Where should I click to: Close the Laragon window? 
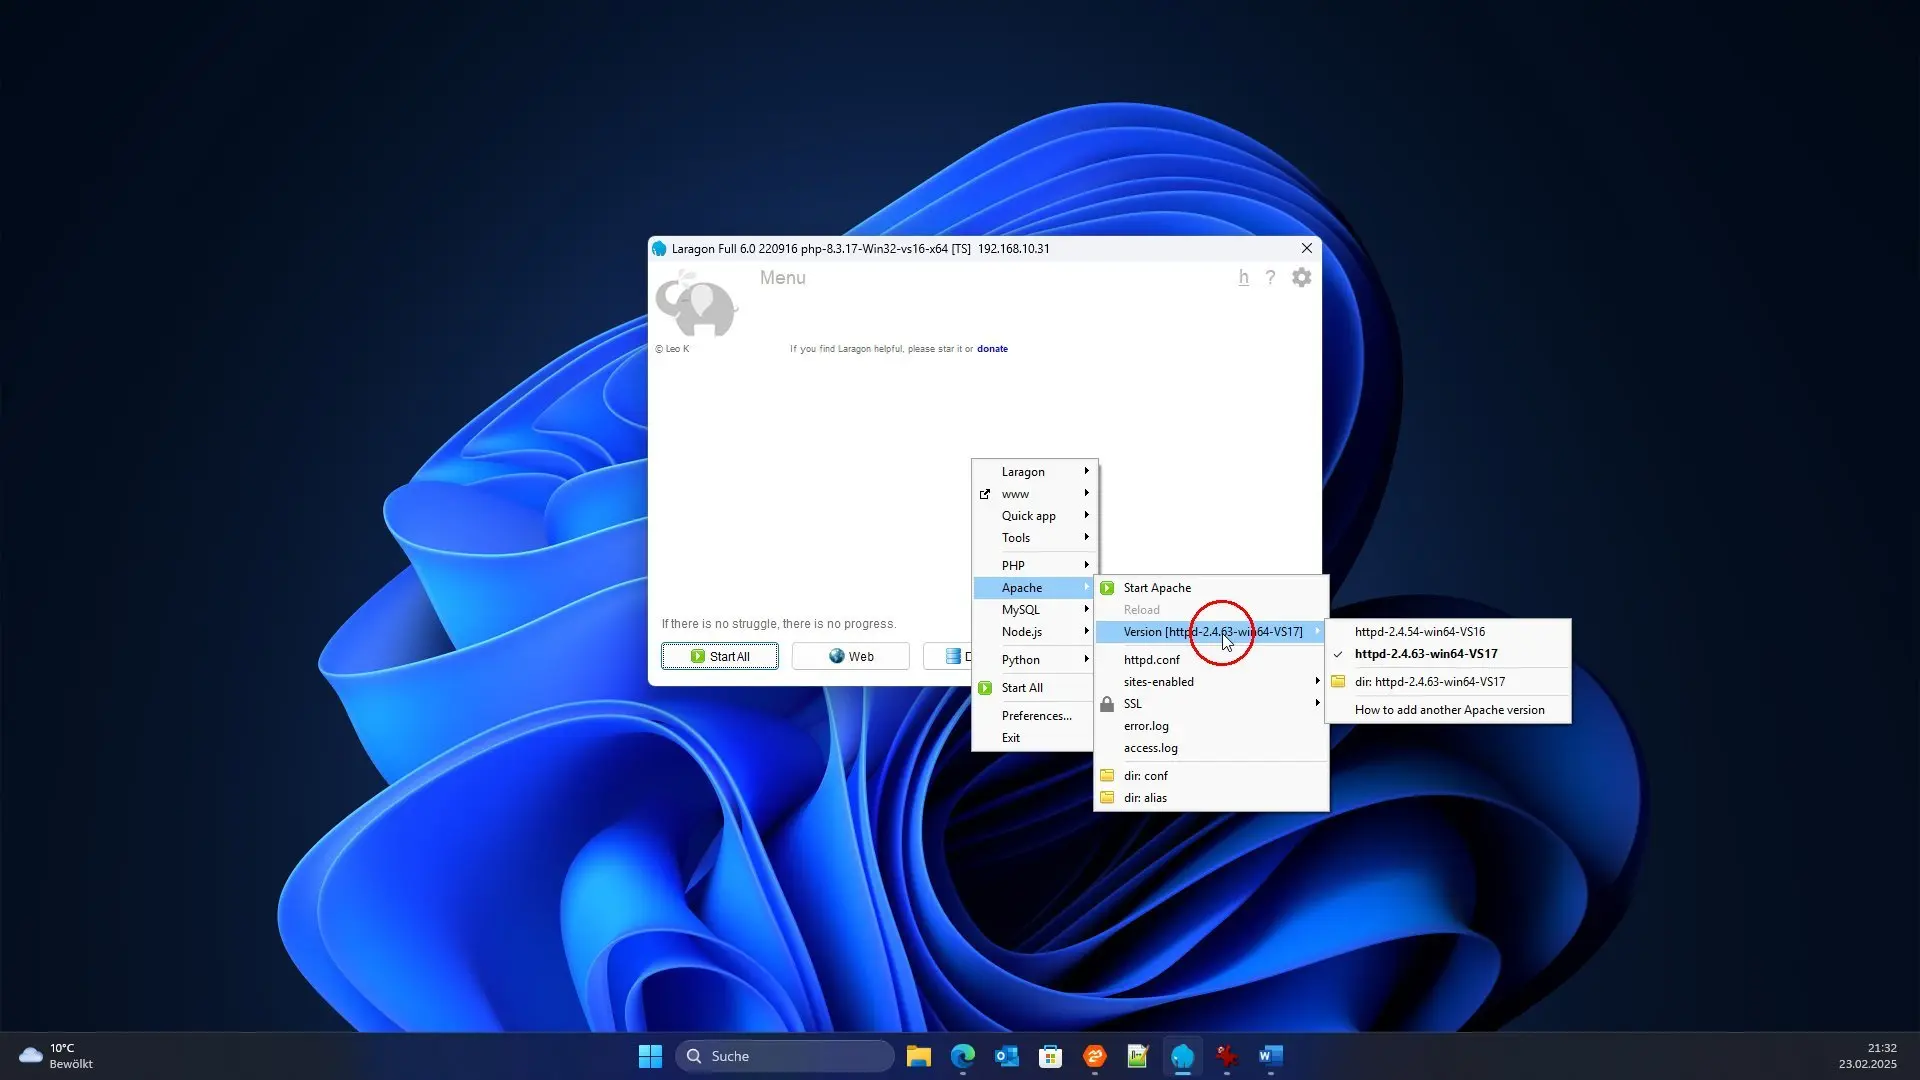point(1306,249)
